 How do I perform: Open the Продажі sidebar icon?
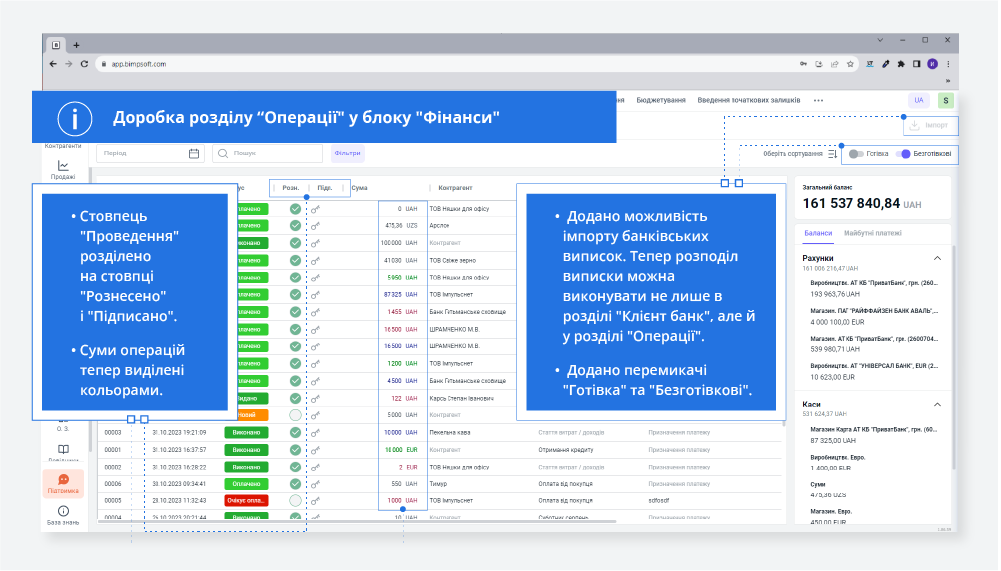tap(63, 167)
